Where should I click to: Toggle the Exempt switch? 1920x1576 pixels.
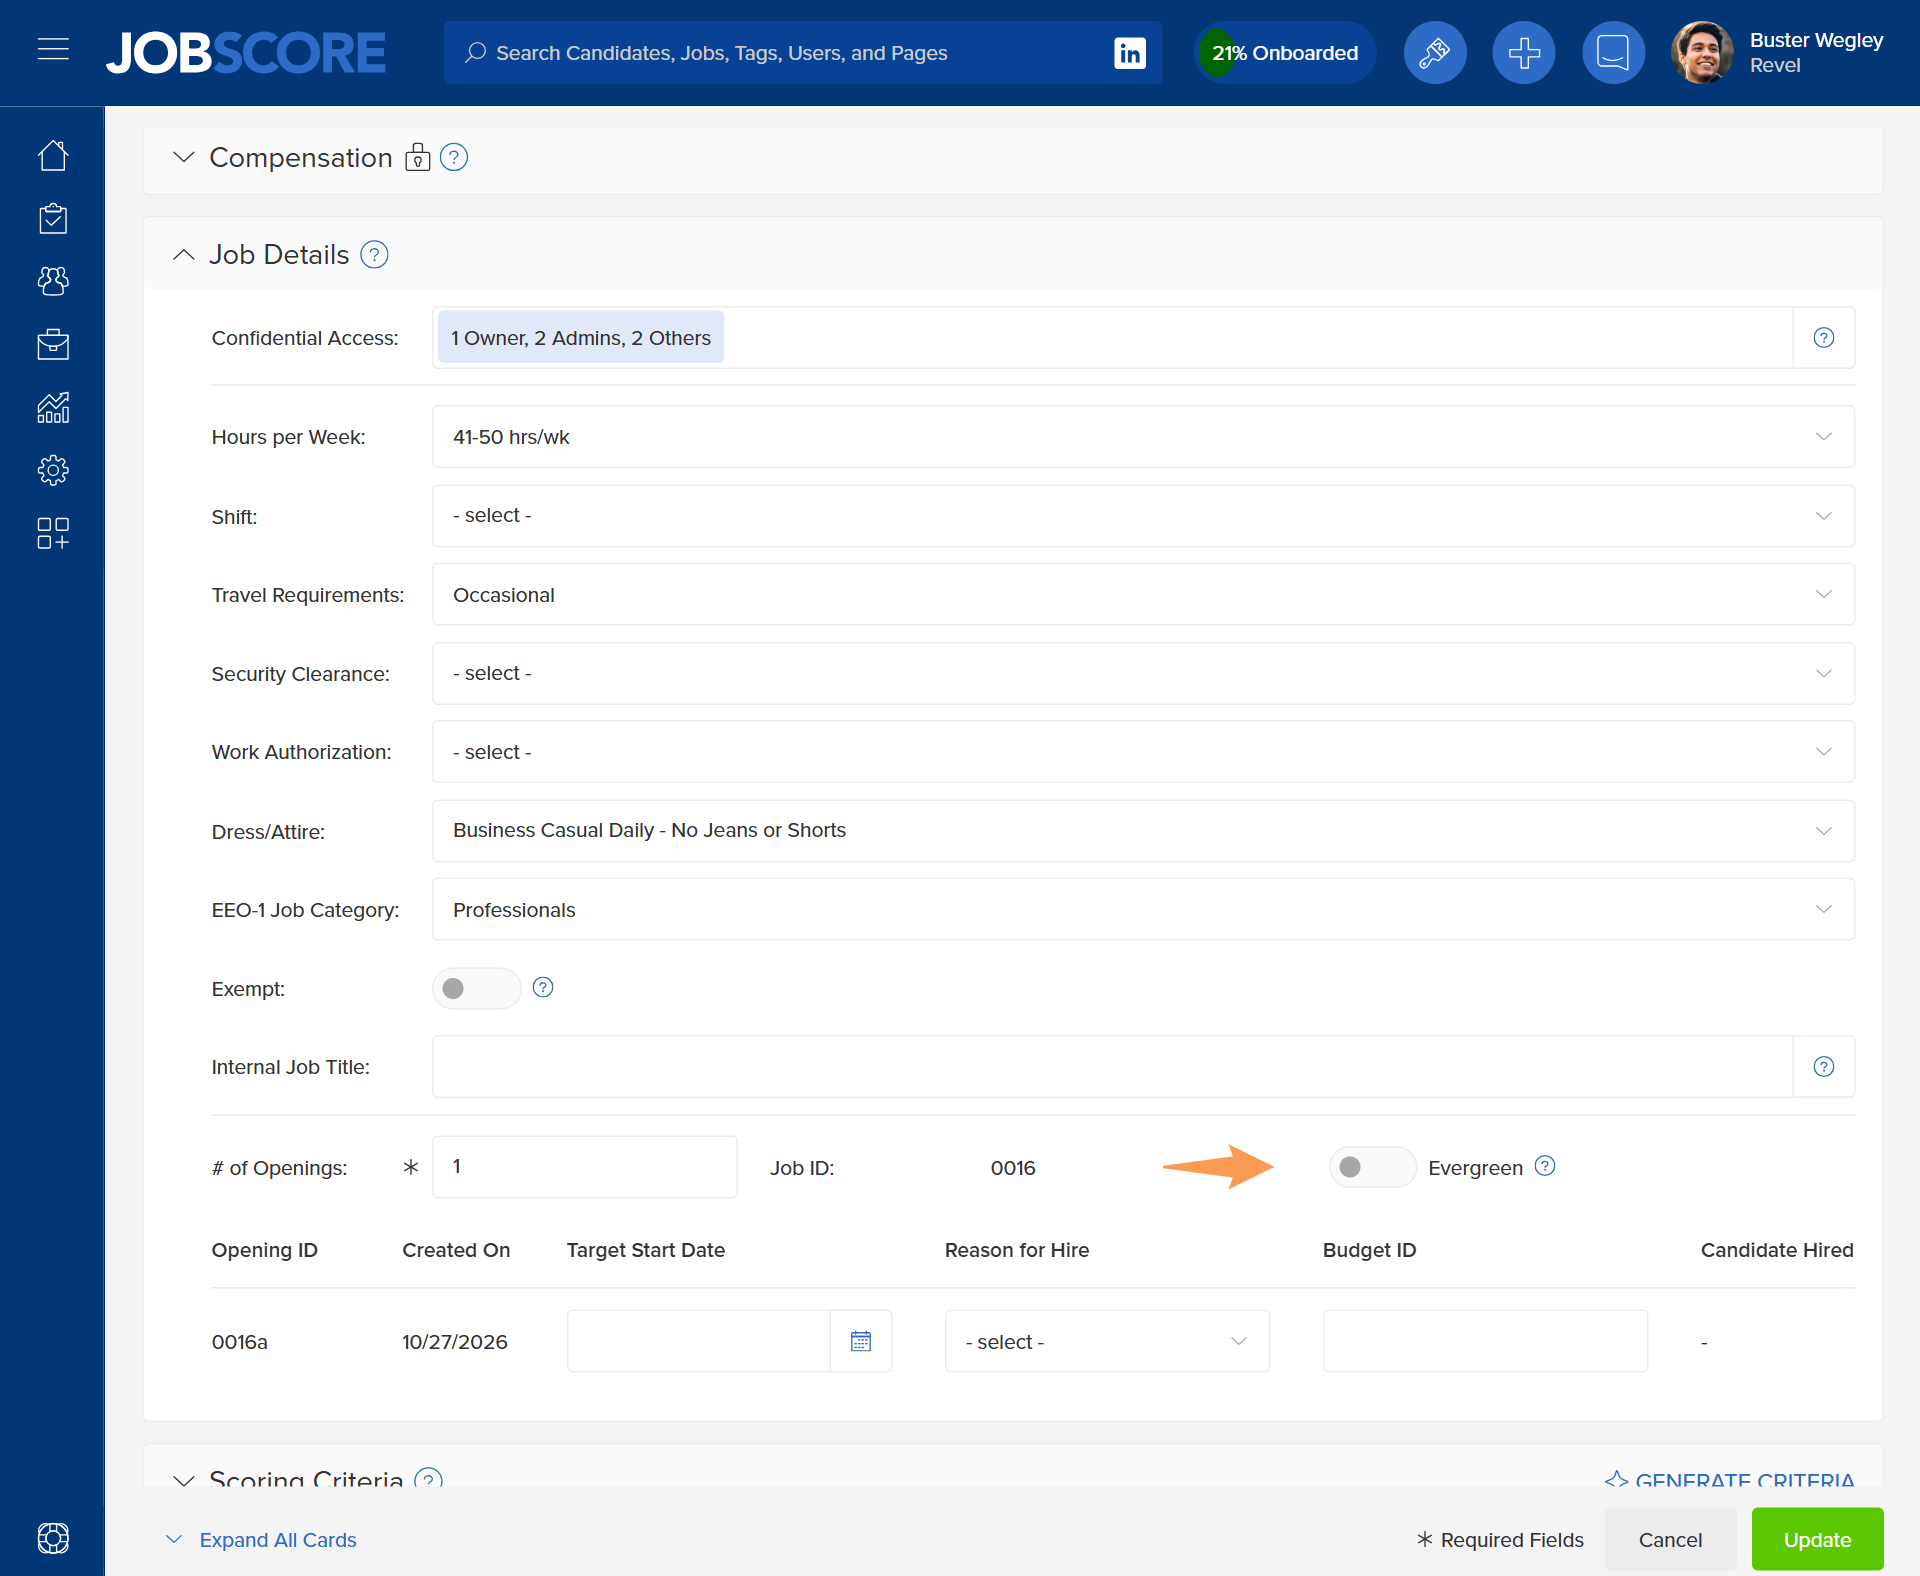point(476,988)
